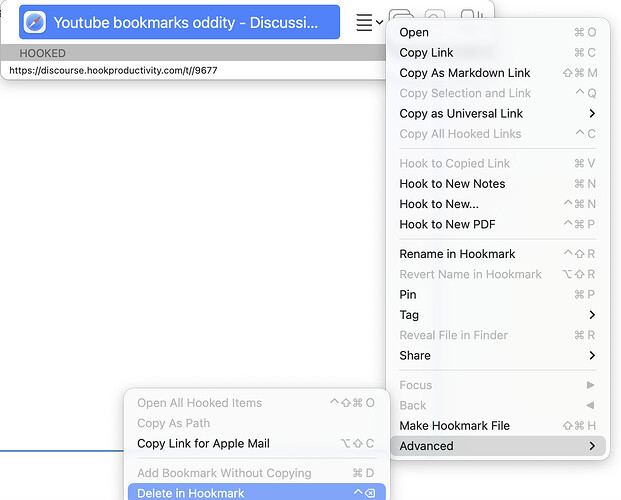Pin the current item via Pin
621x500 pixels.
[408, 295]
